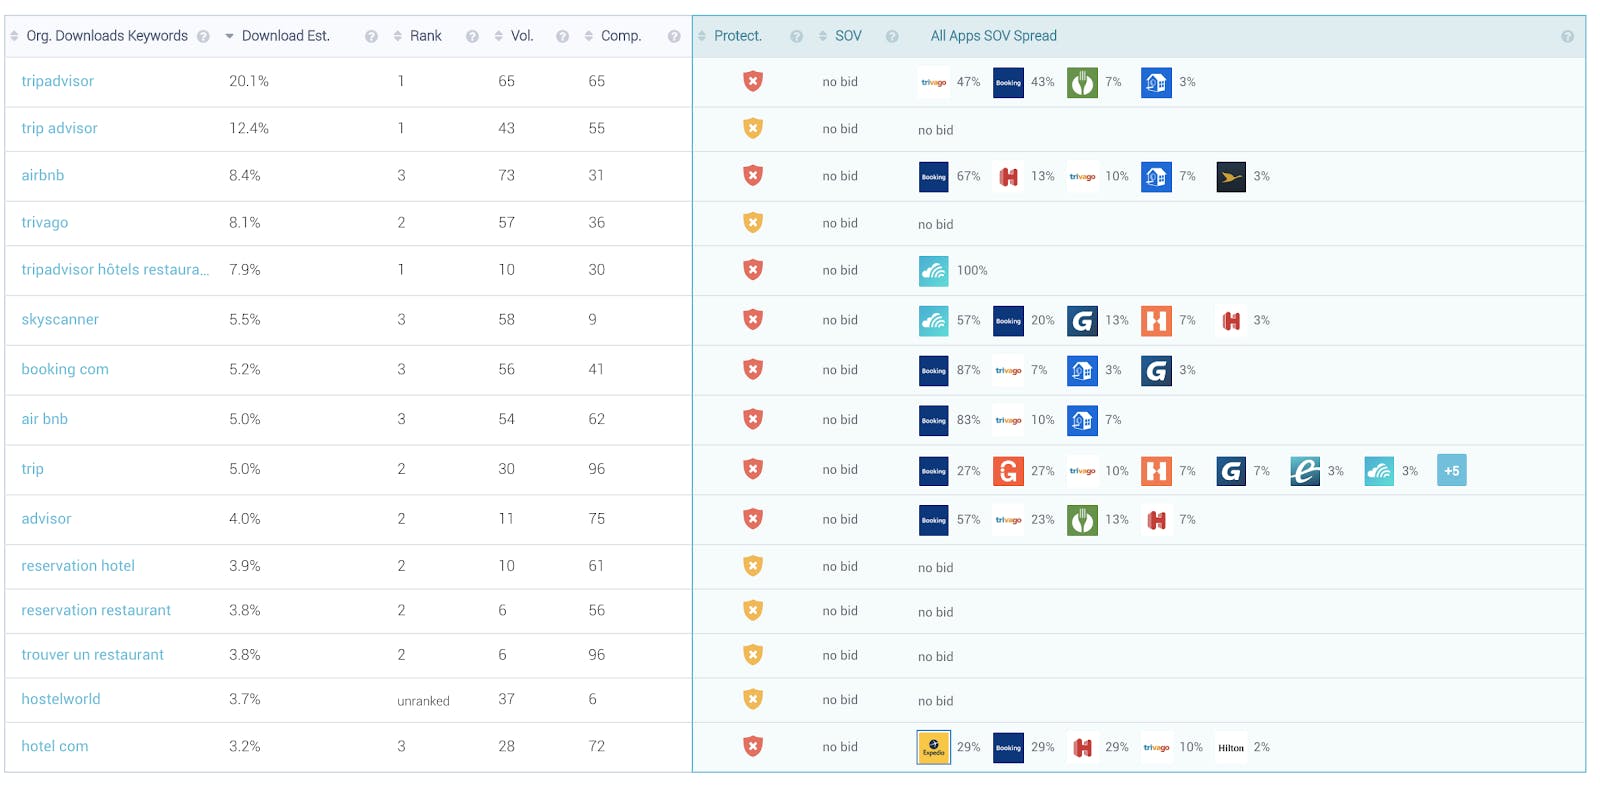
Task: Click the unranked value in the hostelworld row
Action: [423, 701]
